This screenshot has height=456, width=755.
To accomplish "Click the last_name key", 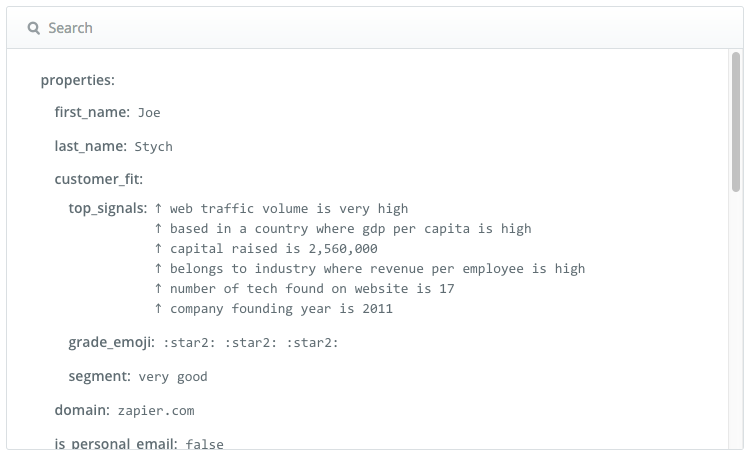I will (91, 146).
